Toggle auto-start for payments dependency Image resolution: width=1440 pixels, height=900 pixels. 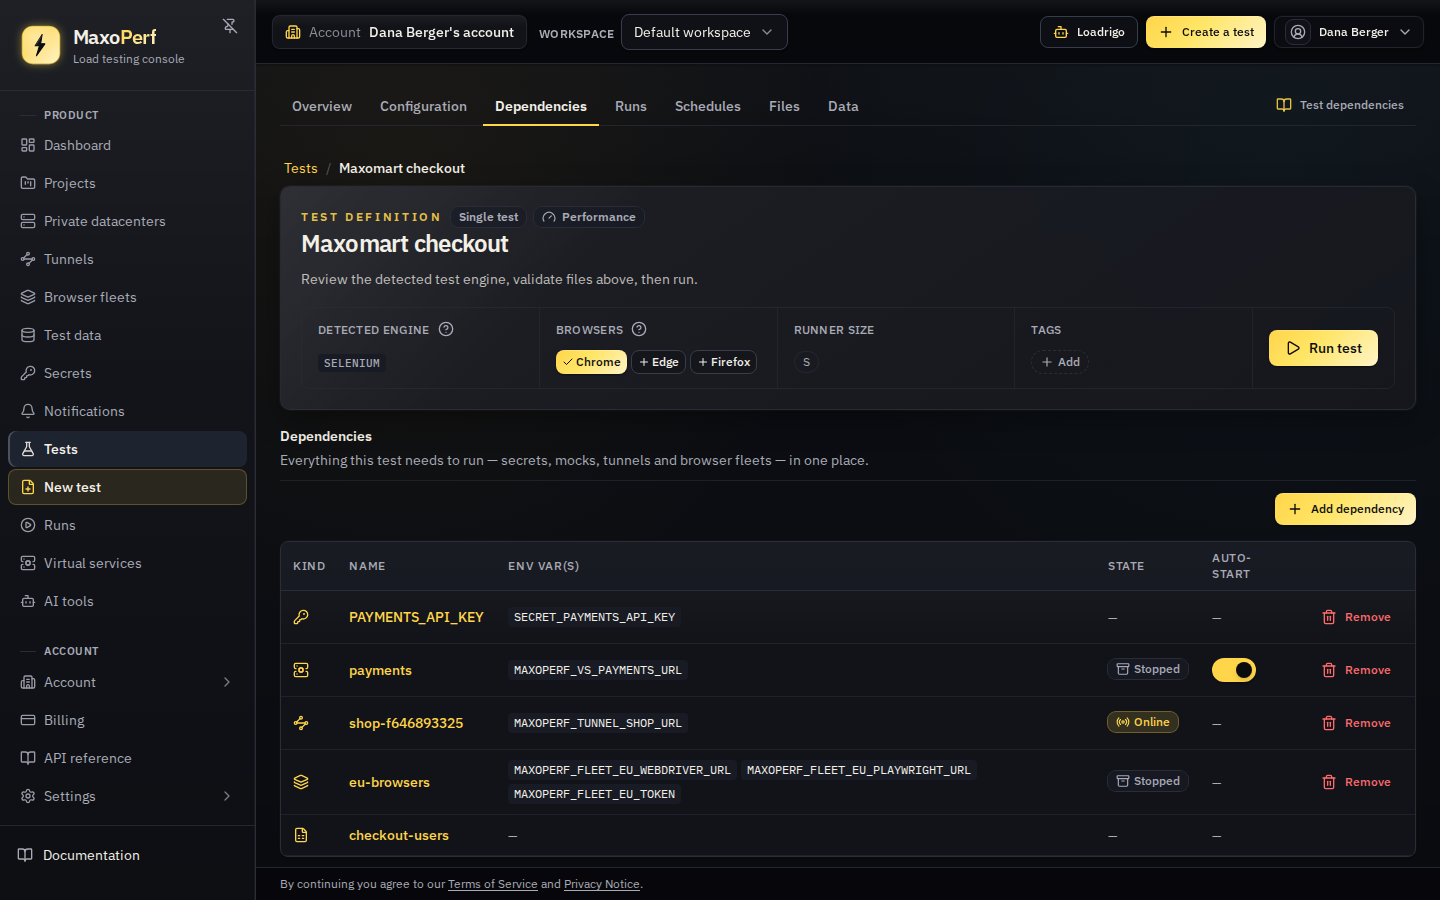(x=1234, y=670)
